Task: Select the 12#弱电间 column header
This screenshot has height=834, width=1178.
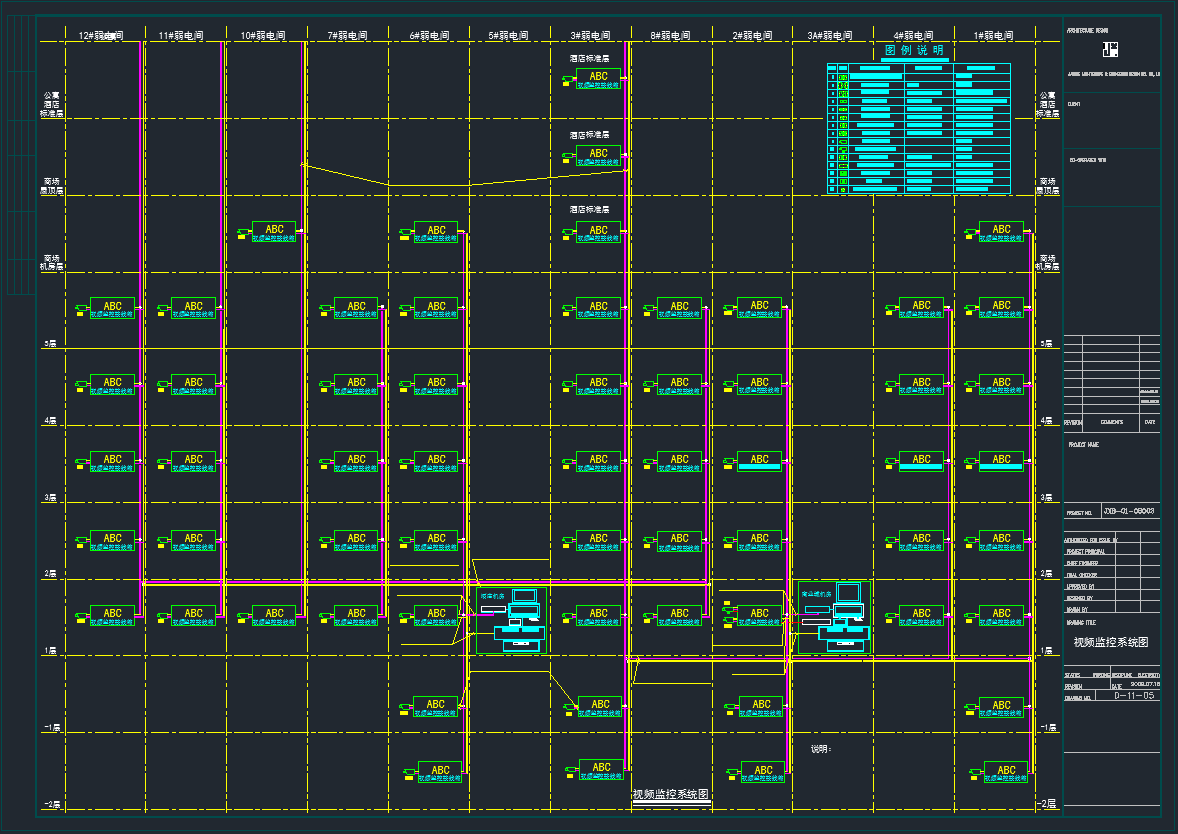Action: coord(100,36)
